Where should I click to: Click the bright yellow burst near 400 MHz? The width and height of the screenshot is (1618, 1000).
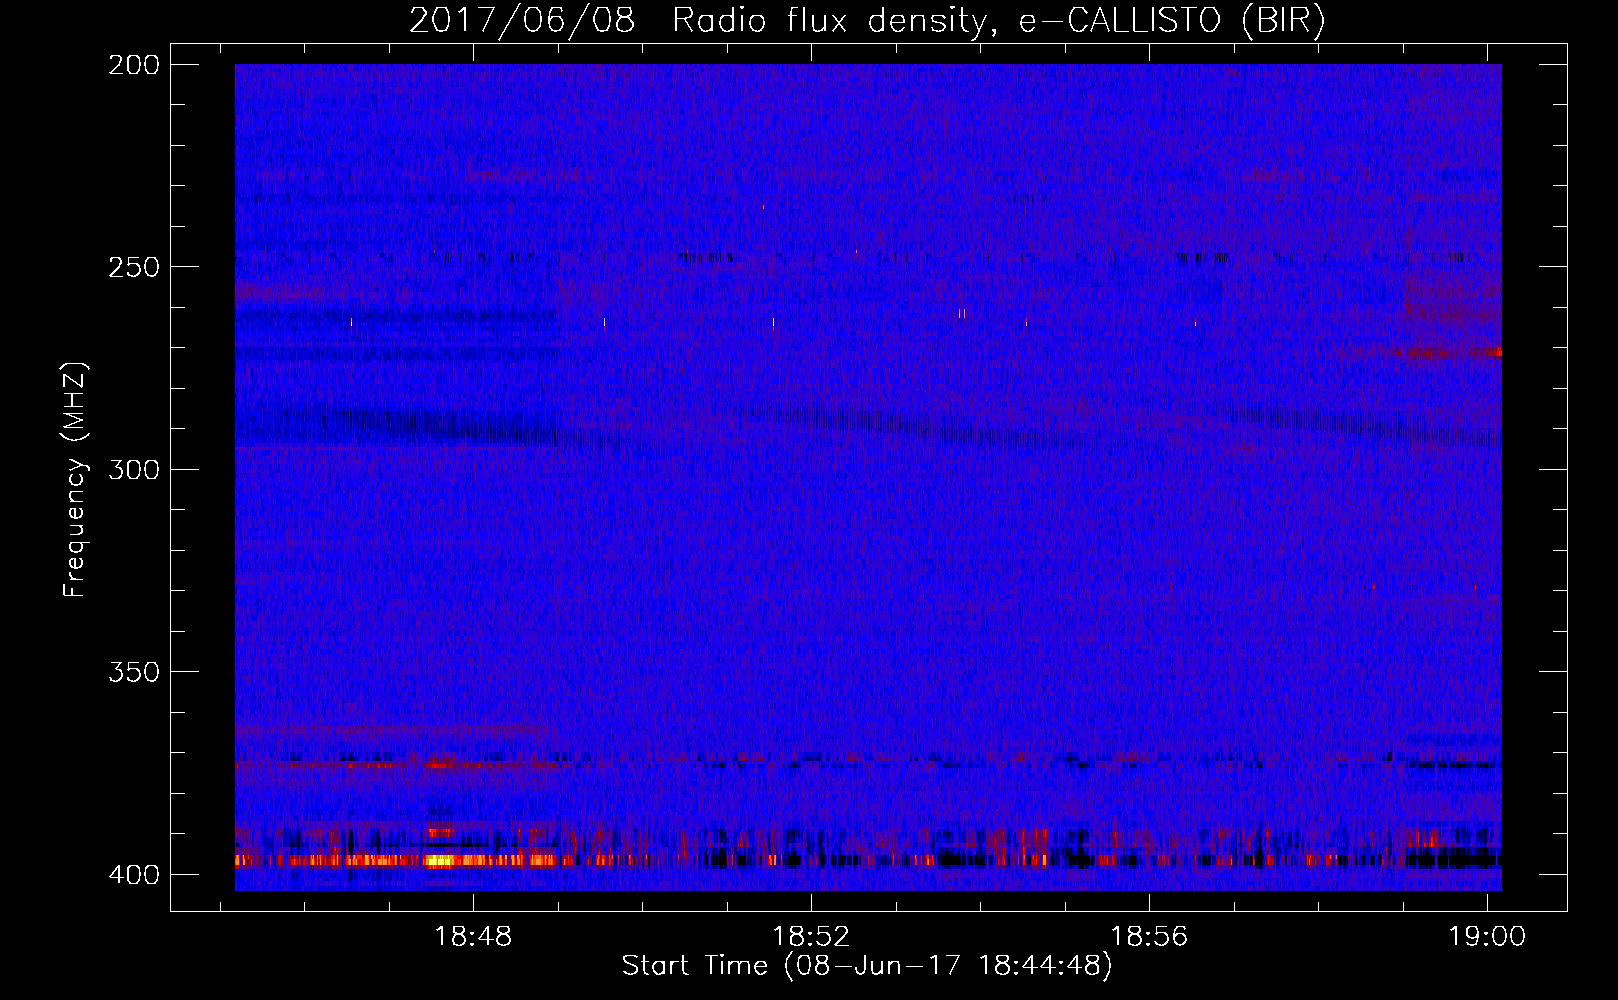click(x=440, y=860)
